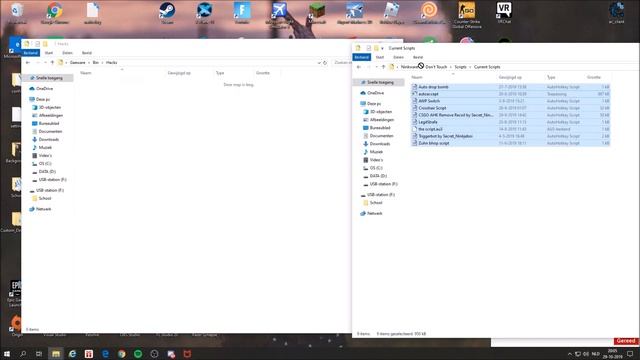
Task: Select Netwerk in Hacks window sidebar
Action: [x=43, y=209]
